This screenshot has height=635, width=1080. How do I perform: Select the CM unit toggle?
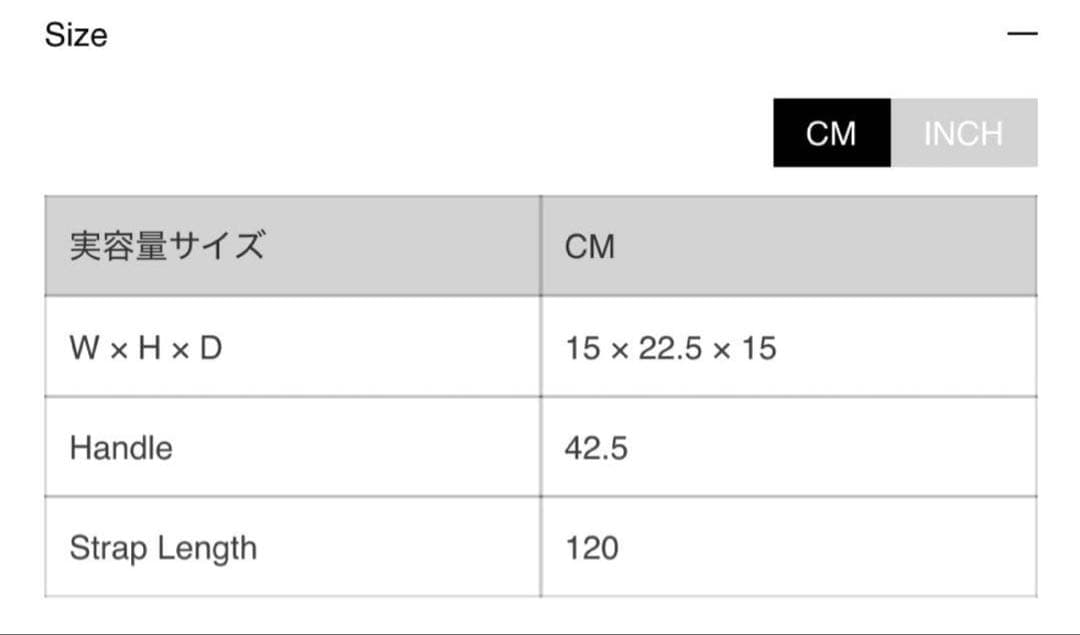[831, 133]
